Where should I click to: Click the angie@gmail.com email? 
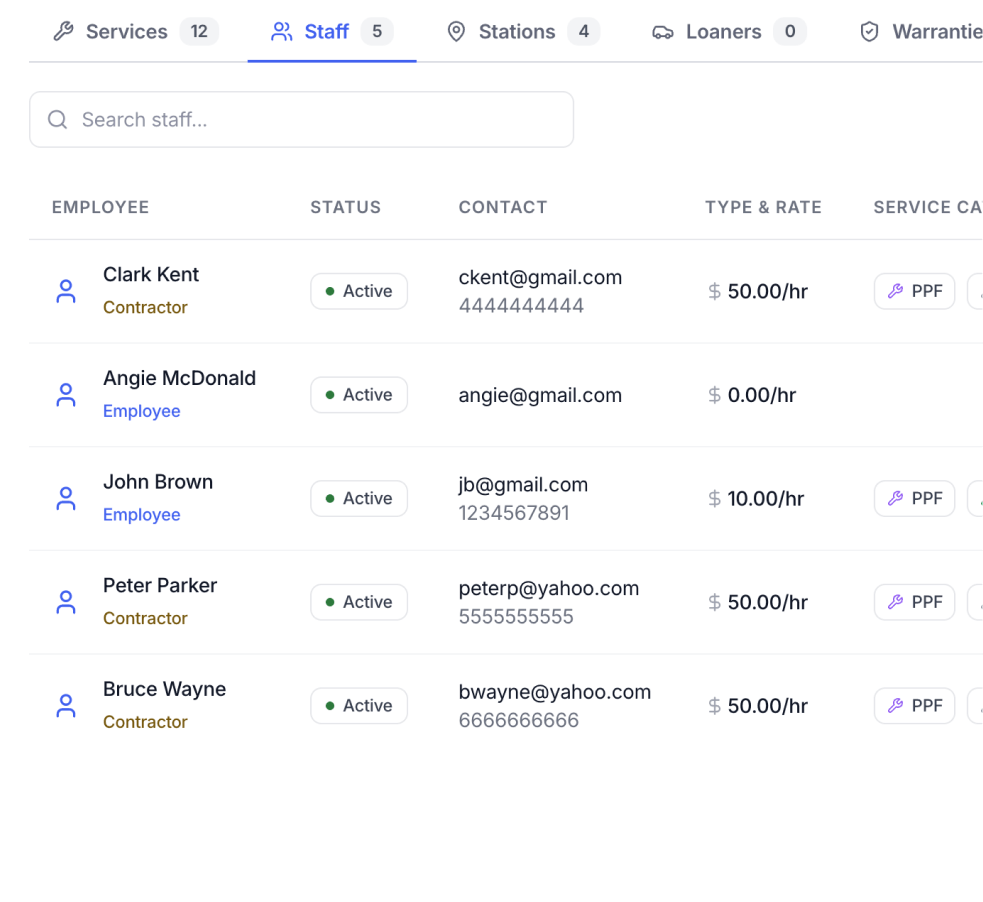tap(540, 396)
